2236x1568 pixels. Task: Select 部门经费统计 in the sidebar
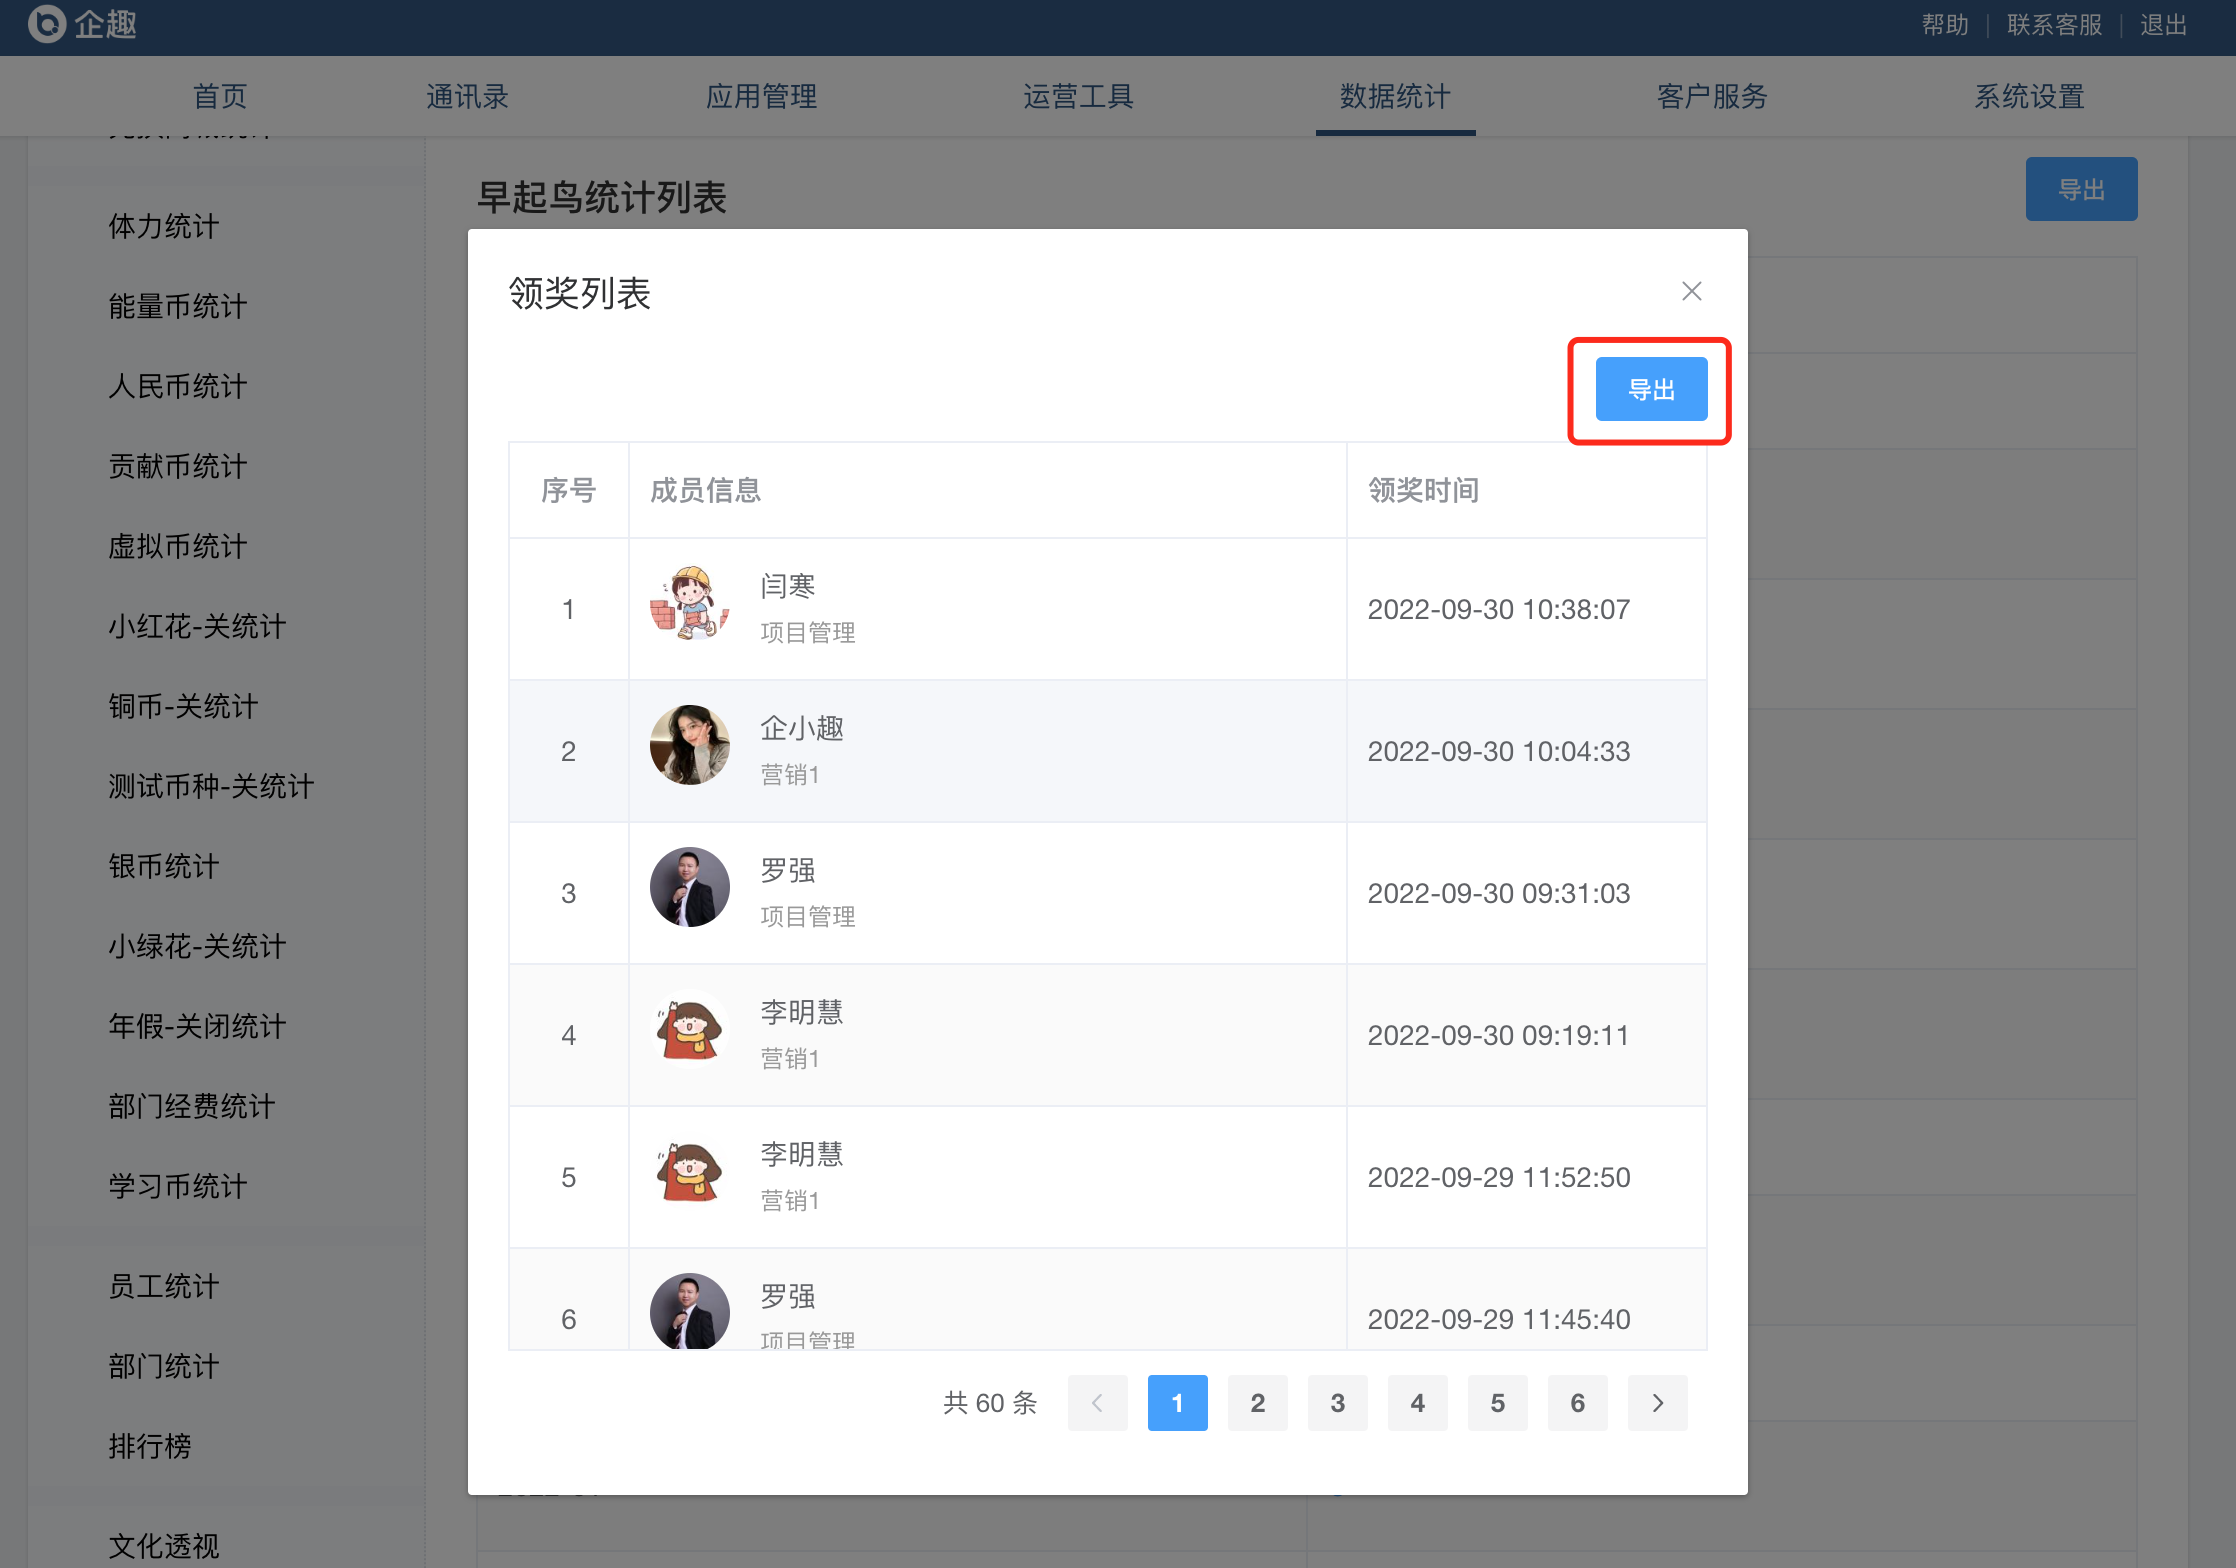[192, 1106]
